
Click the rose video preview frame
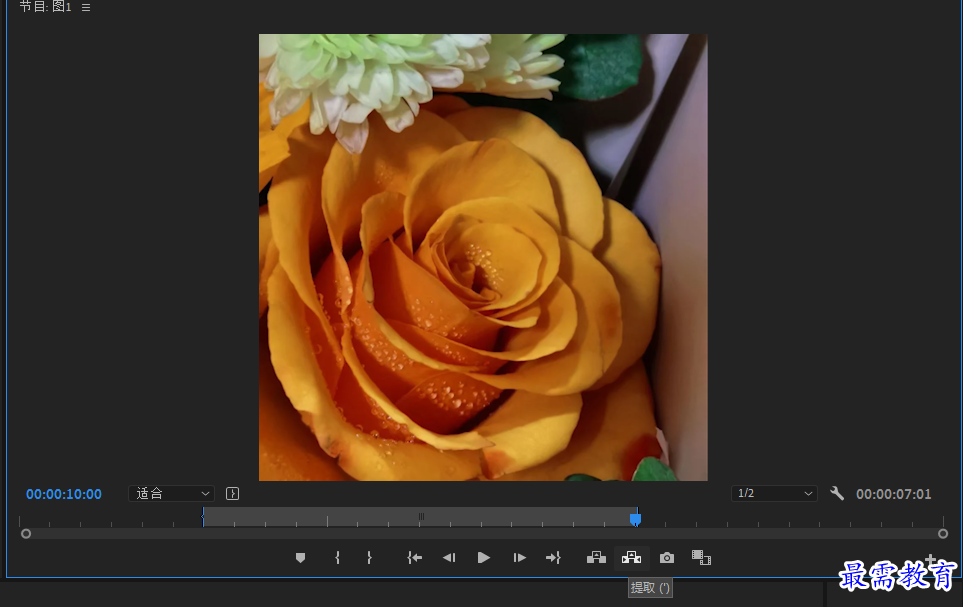[x=483, y=257]
